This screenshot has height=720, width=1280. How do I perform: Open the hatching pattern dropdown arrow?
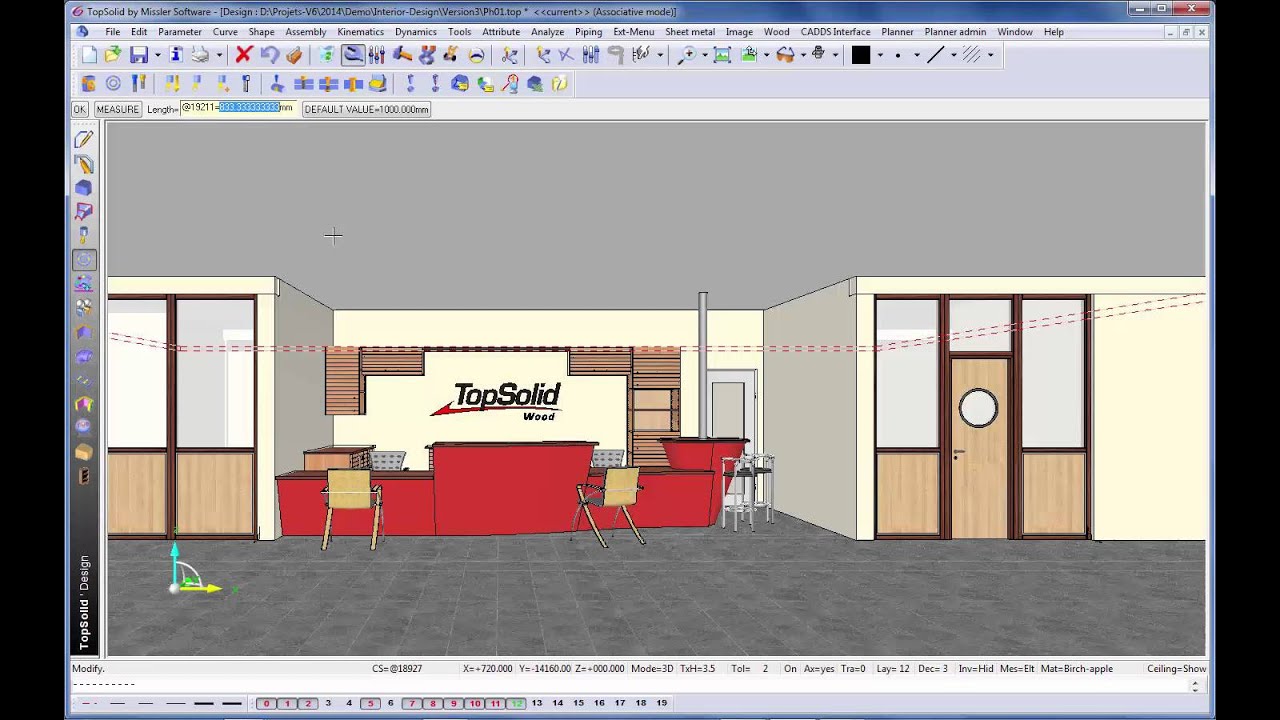point(990,55)
